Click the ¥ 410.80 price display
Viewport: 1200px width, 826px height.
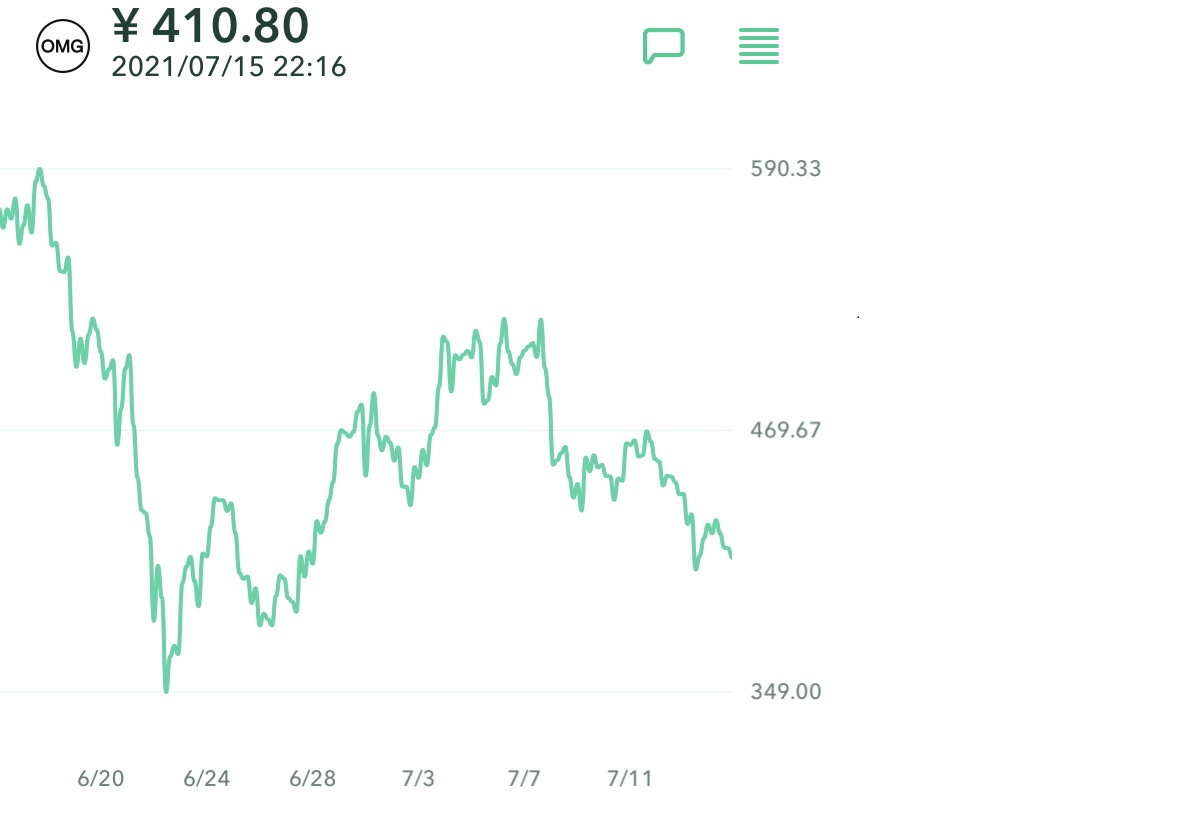pos(211,26)
